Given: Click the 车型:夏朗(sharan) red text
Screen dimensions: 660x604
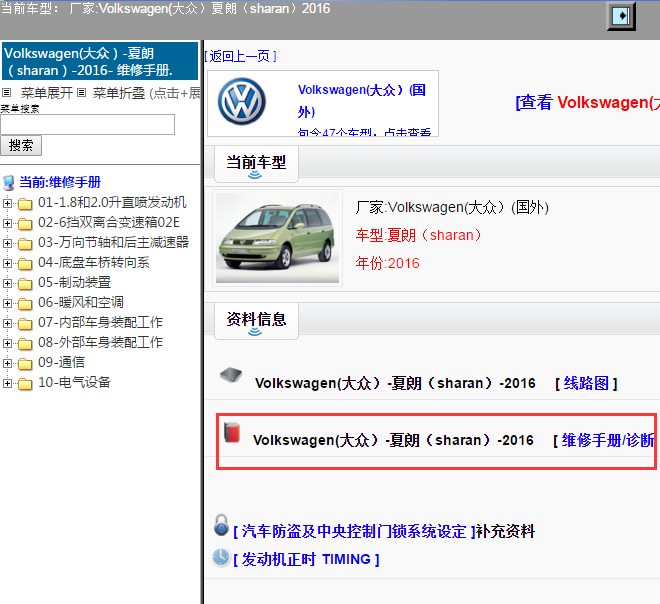Looking at the screenshot, I should tap(419, 235).
